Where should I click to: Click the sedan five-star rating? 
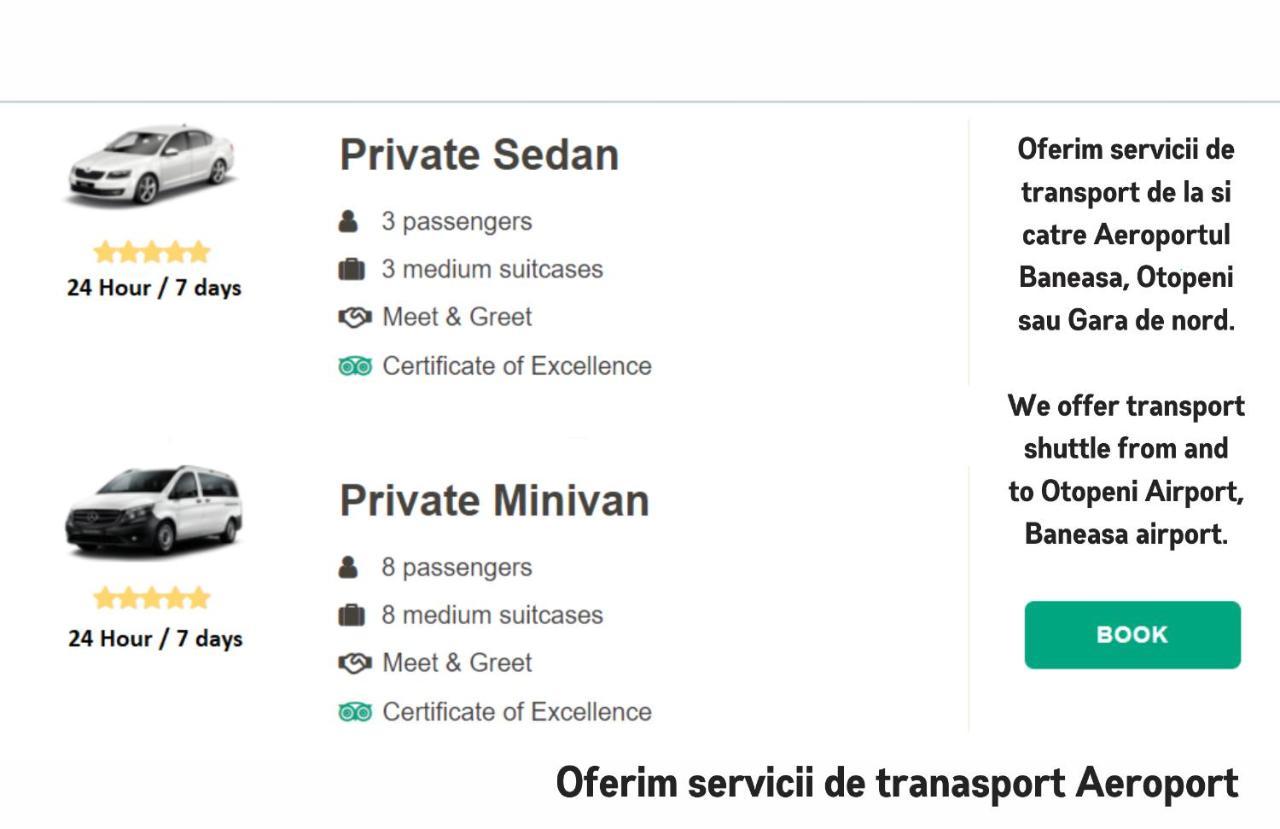[x=152, y=251]
